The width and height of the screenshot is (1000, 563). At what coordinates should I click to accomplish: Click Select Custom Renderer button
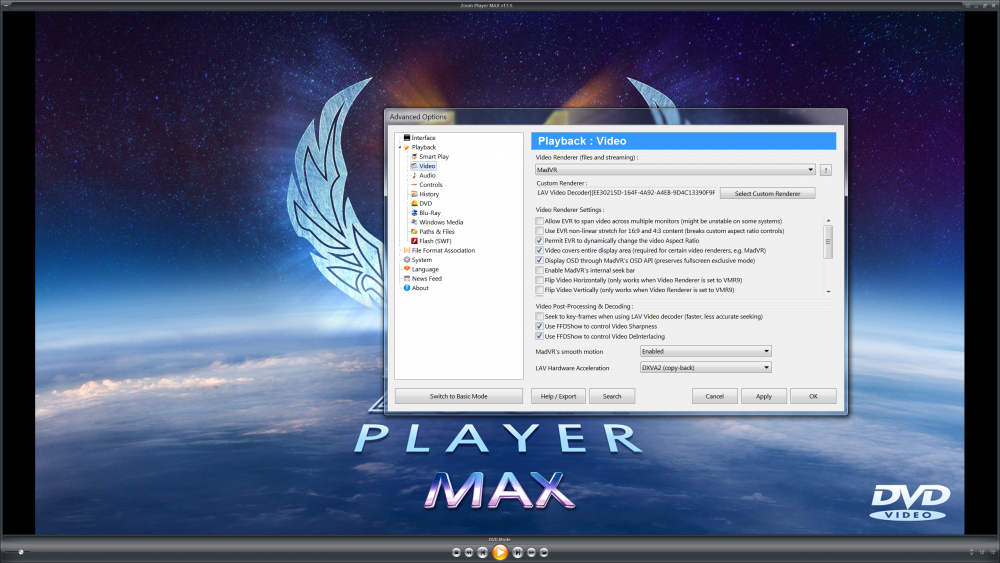[x=767, y=193]
